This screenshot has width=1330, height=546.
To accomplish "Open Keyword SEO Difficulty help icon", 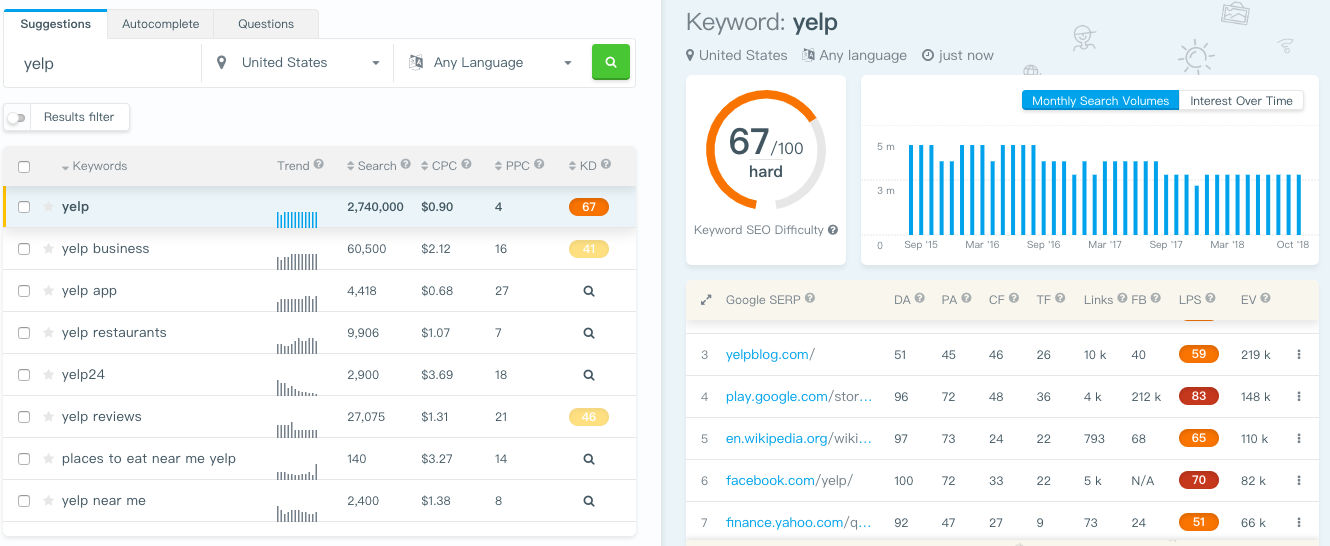I will coord(833,230).
